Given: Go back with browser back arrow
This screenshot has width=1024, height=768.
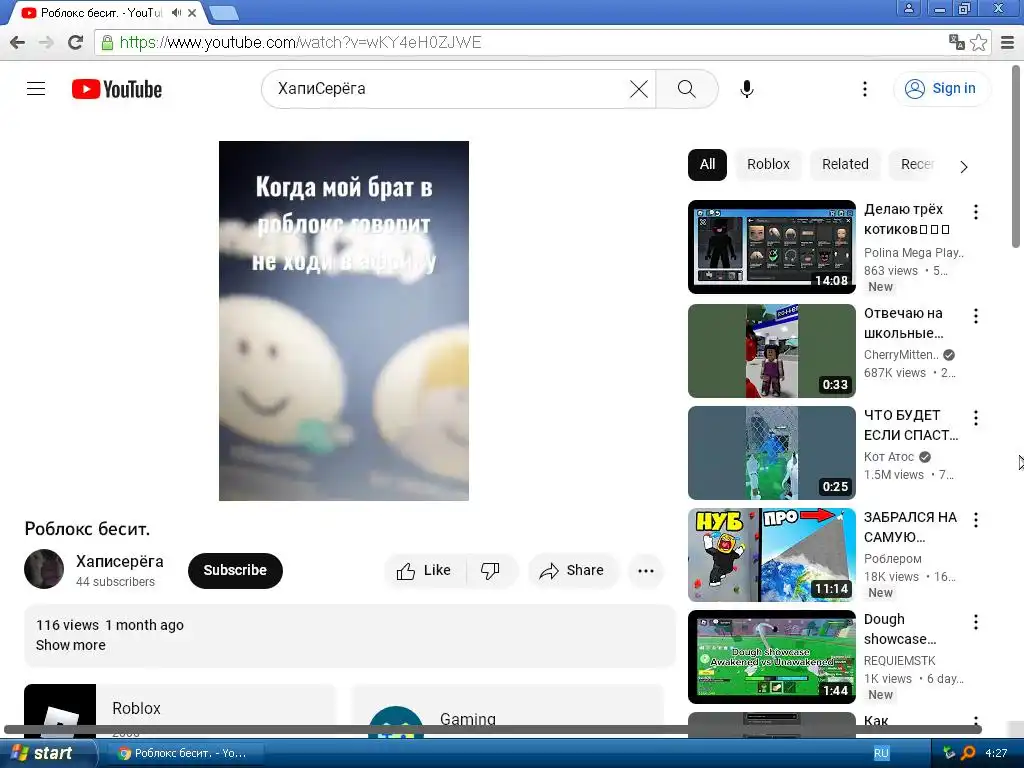Looking at the screenshot, I should click(x=18, y=42).
